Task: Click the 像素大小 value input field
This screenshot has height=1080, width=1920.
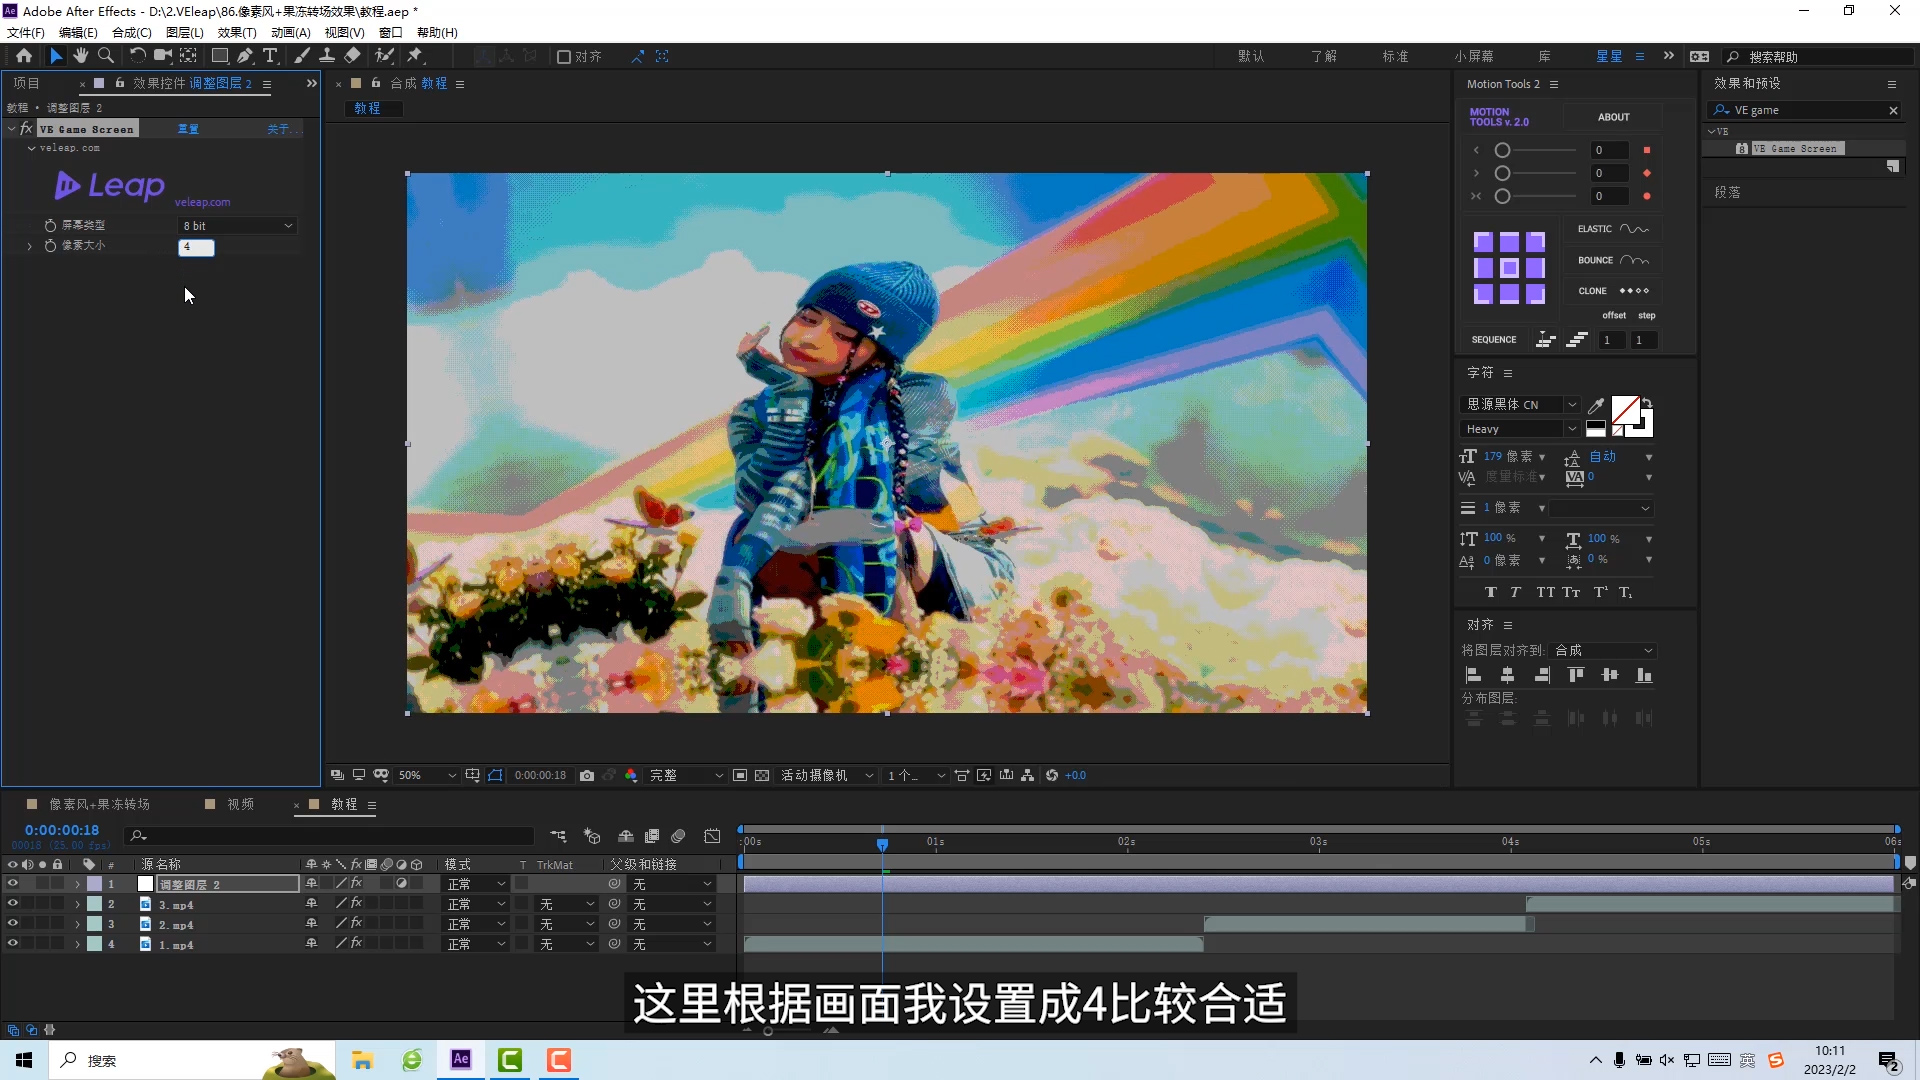Action: click(196, 247)
